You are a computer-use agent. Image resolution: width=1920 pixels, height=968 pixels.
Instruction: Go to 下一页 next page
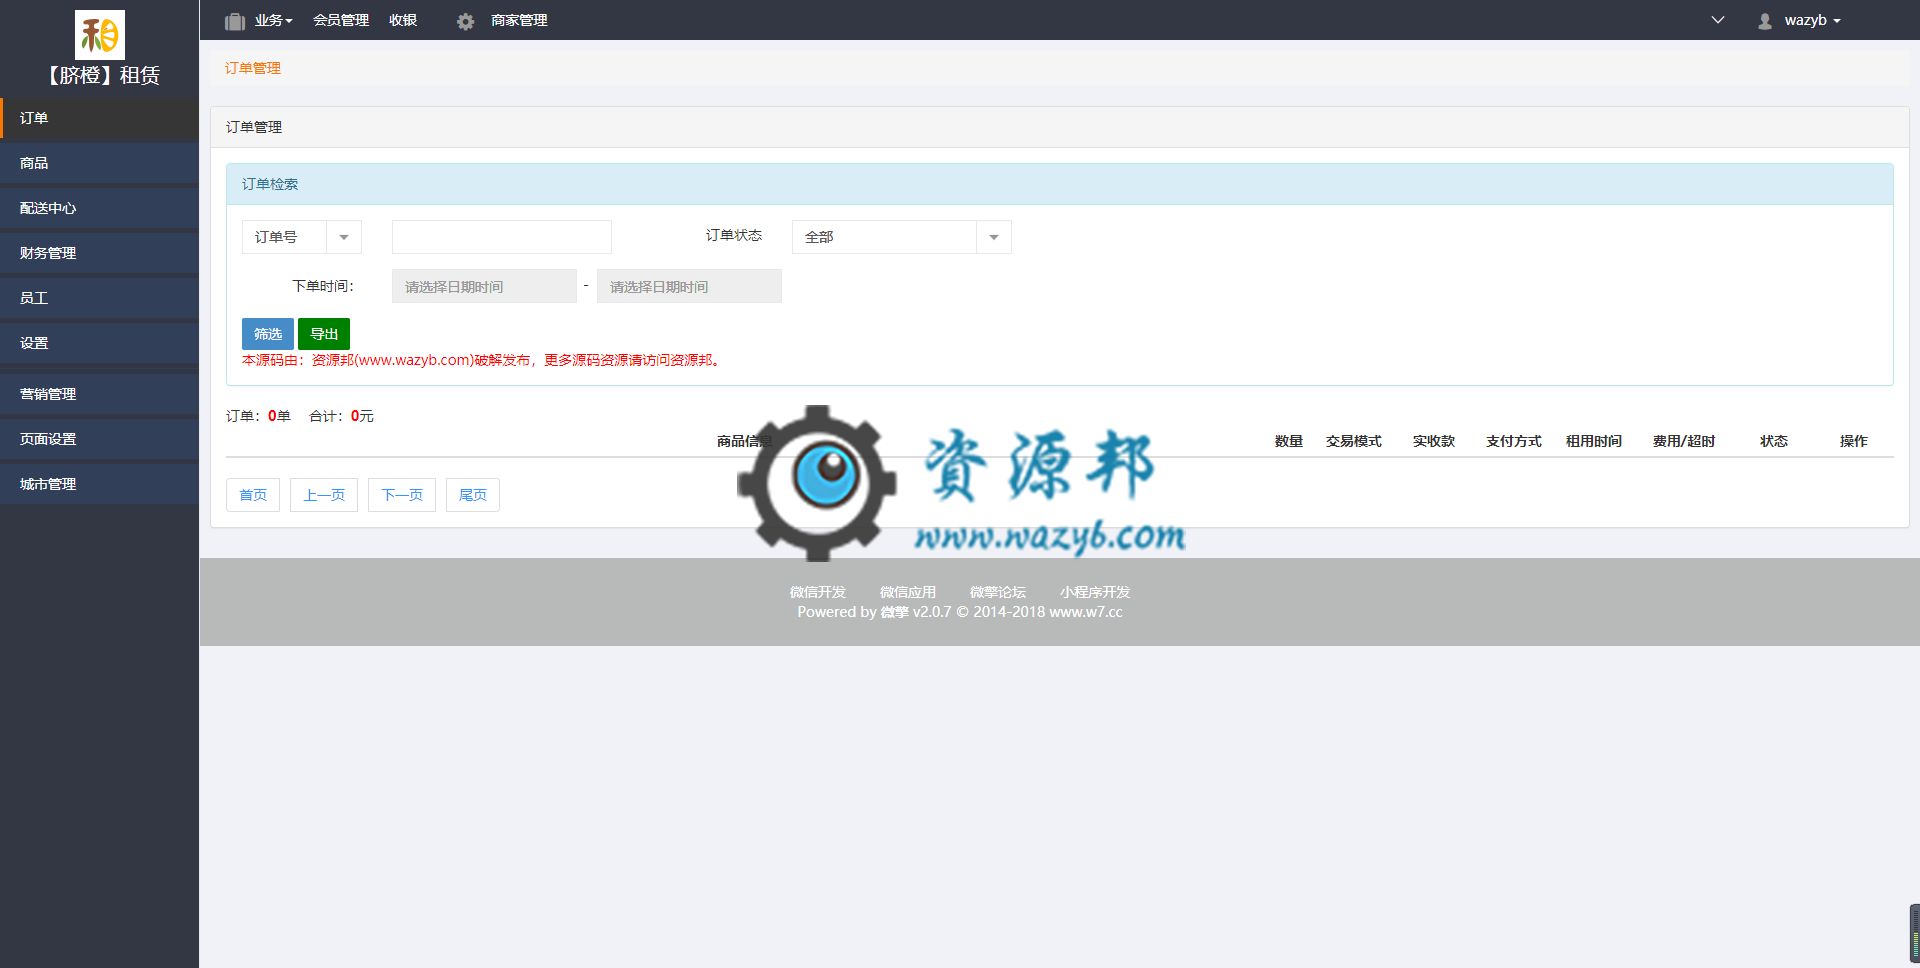[402, 495]
